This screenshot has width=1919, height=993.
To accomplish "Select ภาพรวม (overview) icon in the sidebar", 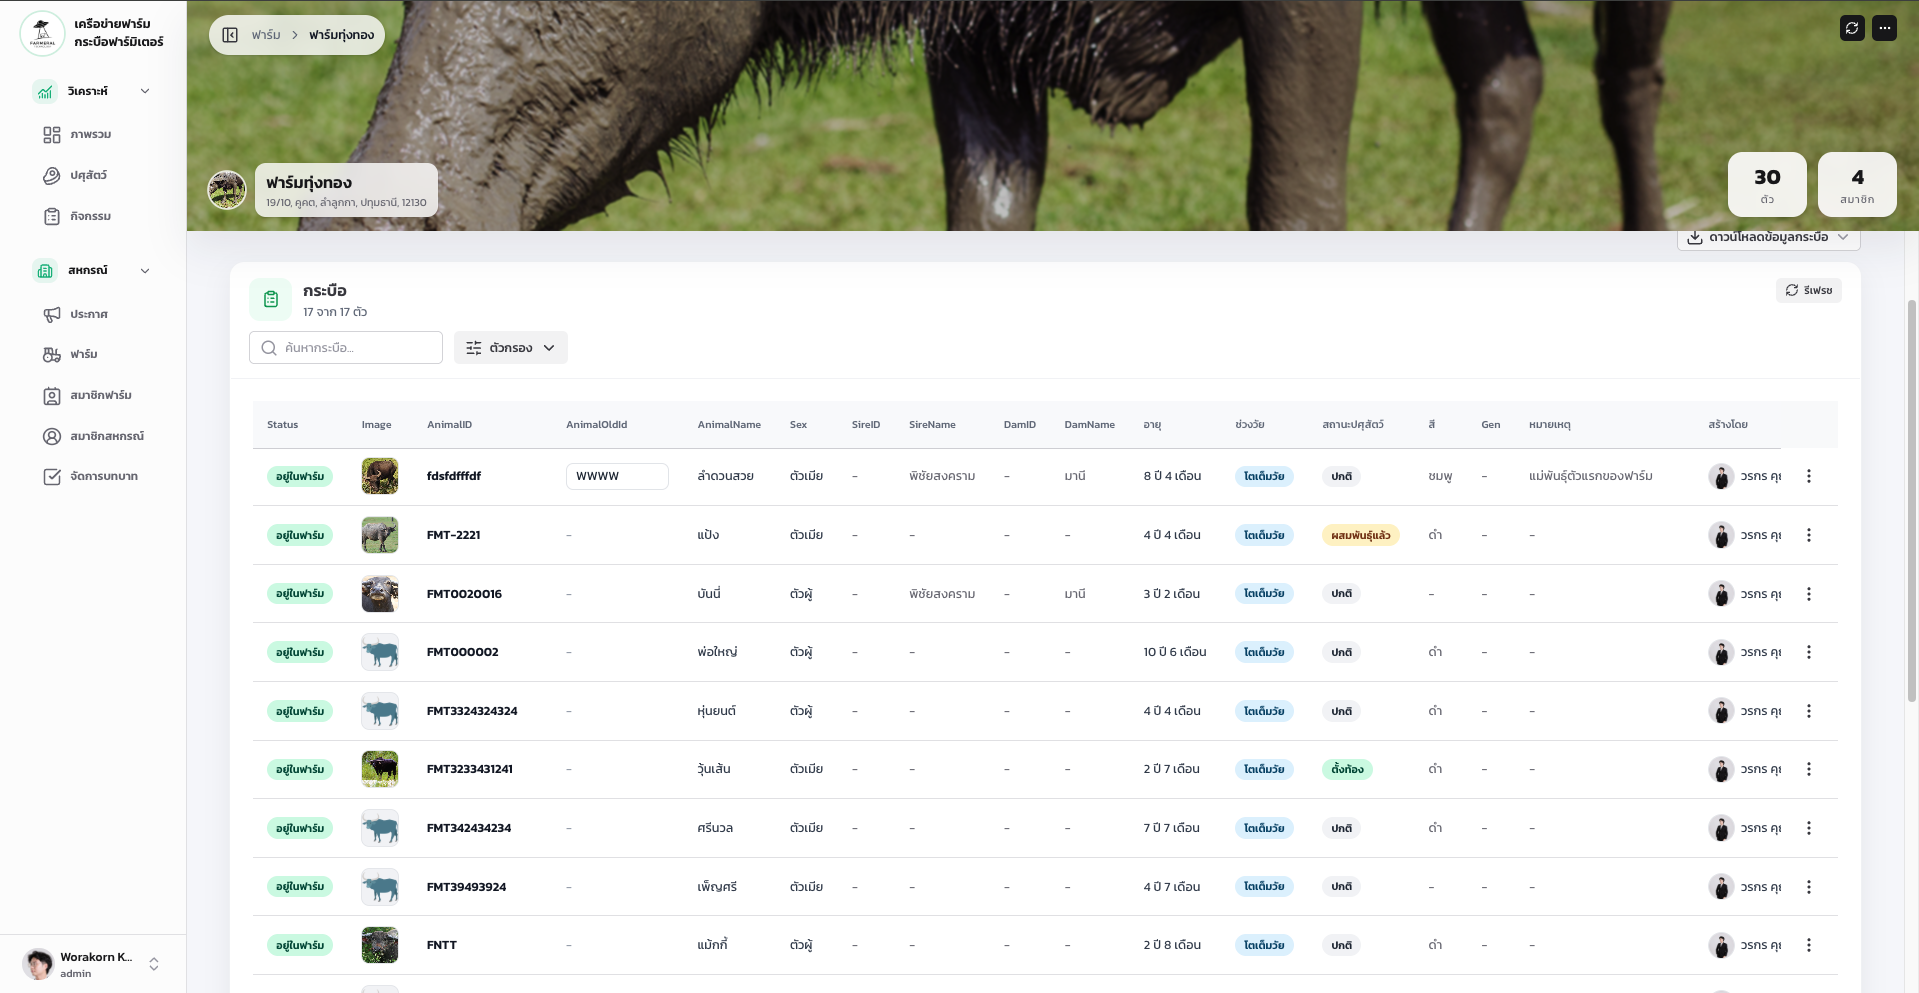I will coord(53,134).
